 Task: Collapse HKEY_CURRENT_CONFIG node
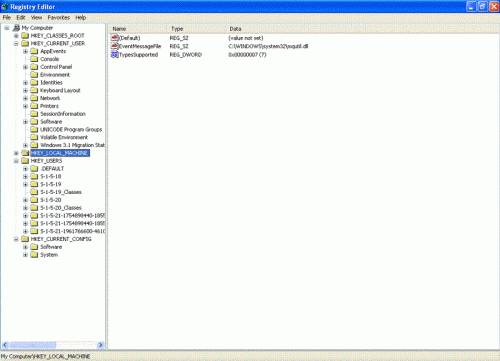[16, 239]
